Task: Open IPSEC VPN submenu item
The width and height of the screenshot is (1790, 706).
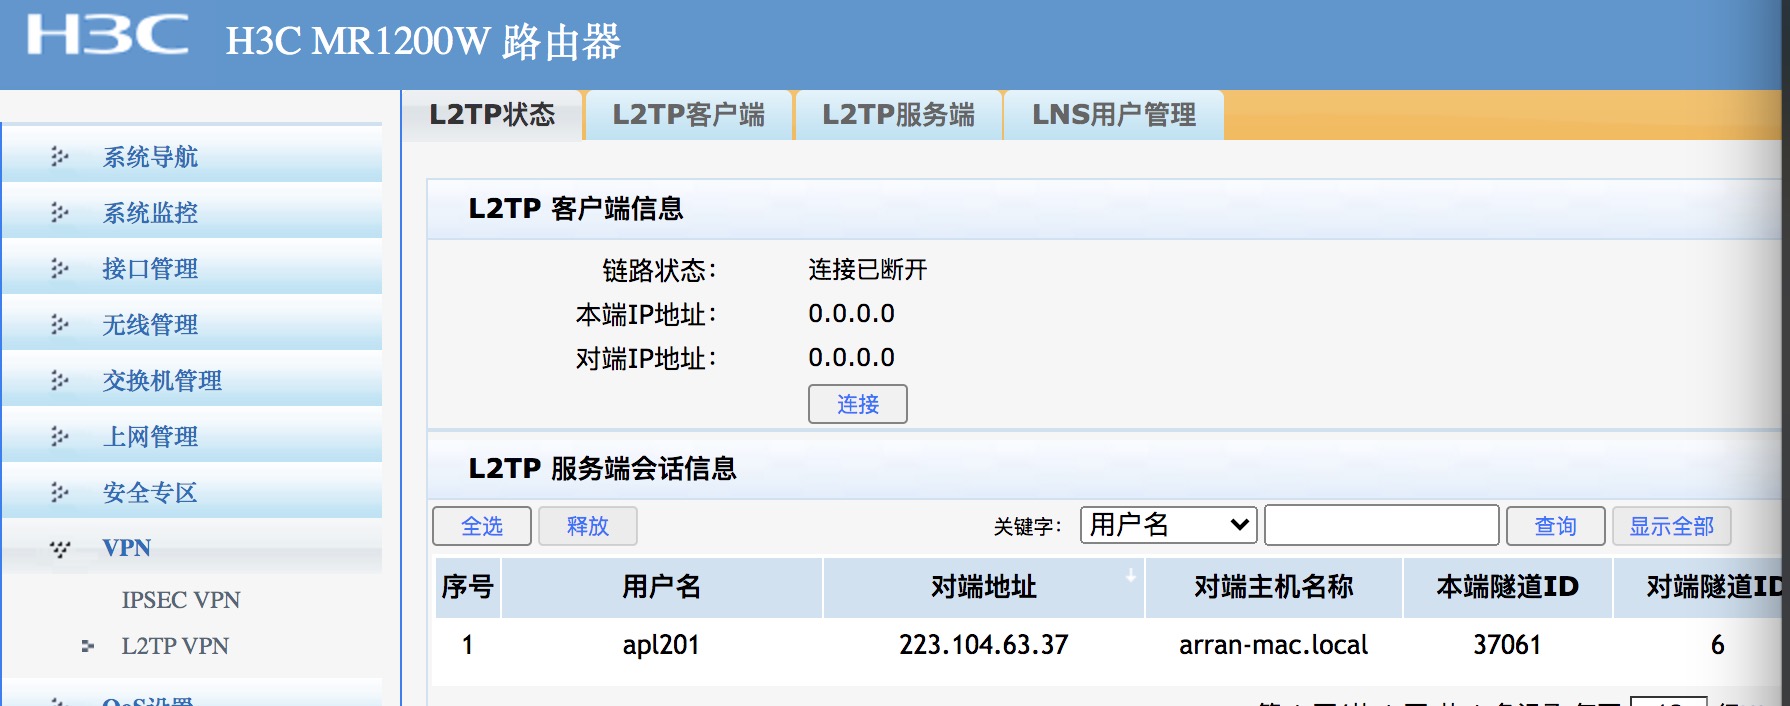Action: pyautogui.click(x=181, y=600)
